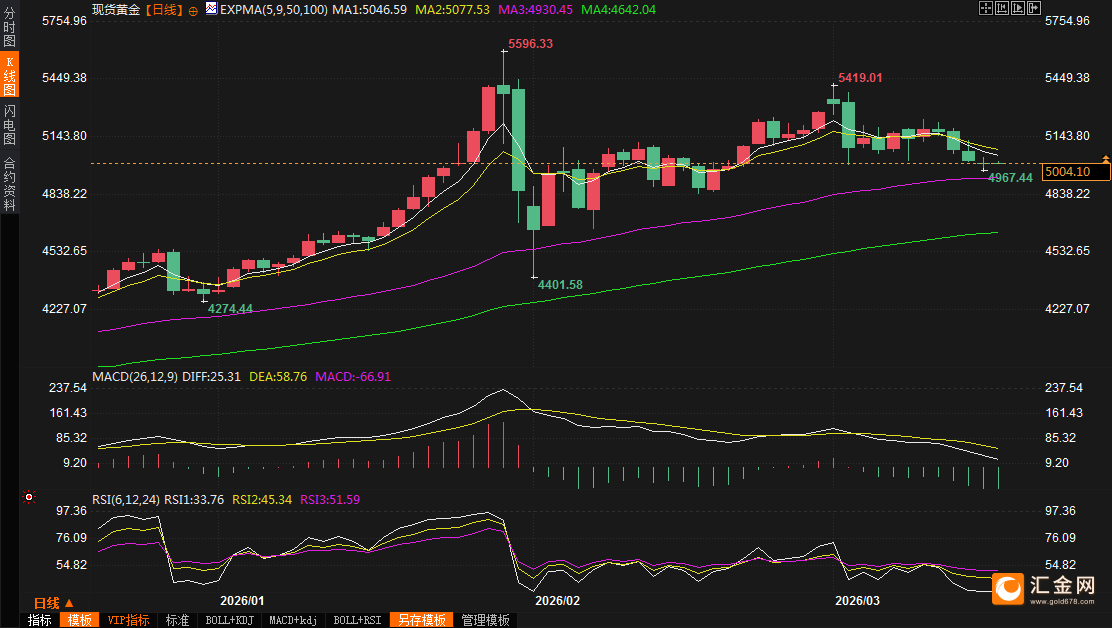This screenshot has height=628, width=1112.
Task: Open the EXPMA indicator chart icon
Action: pyautogui.click(x=211, y=9)
